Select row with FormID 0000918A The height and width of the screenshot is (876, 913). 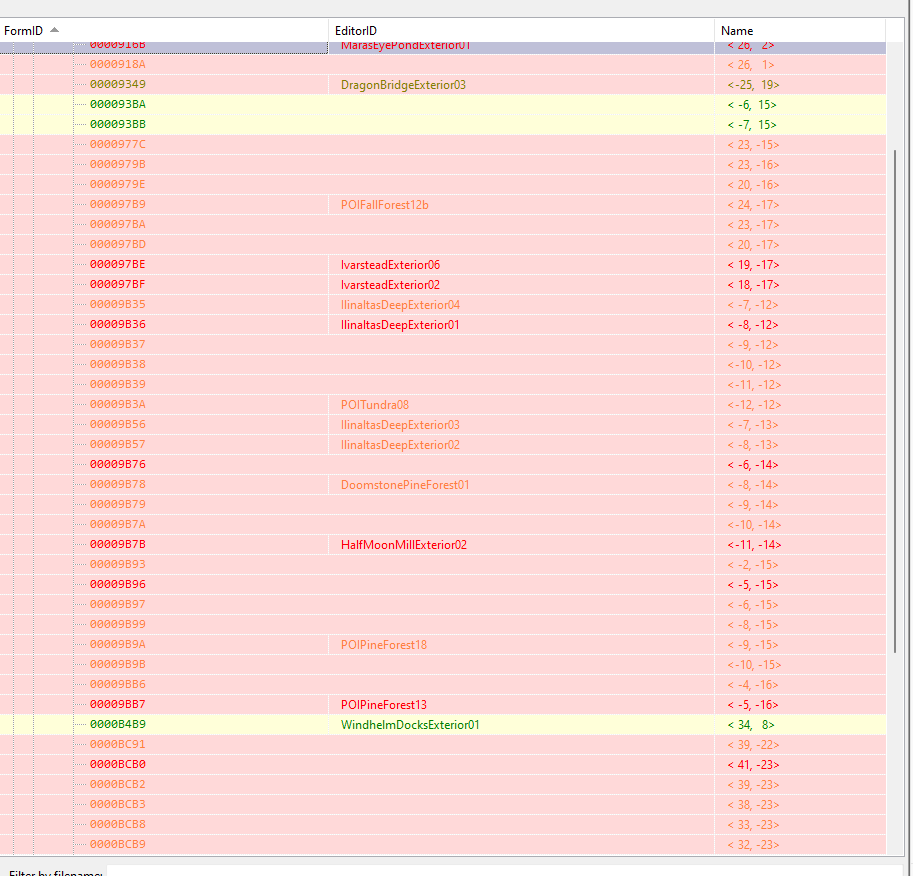pos(443,65)
